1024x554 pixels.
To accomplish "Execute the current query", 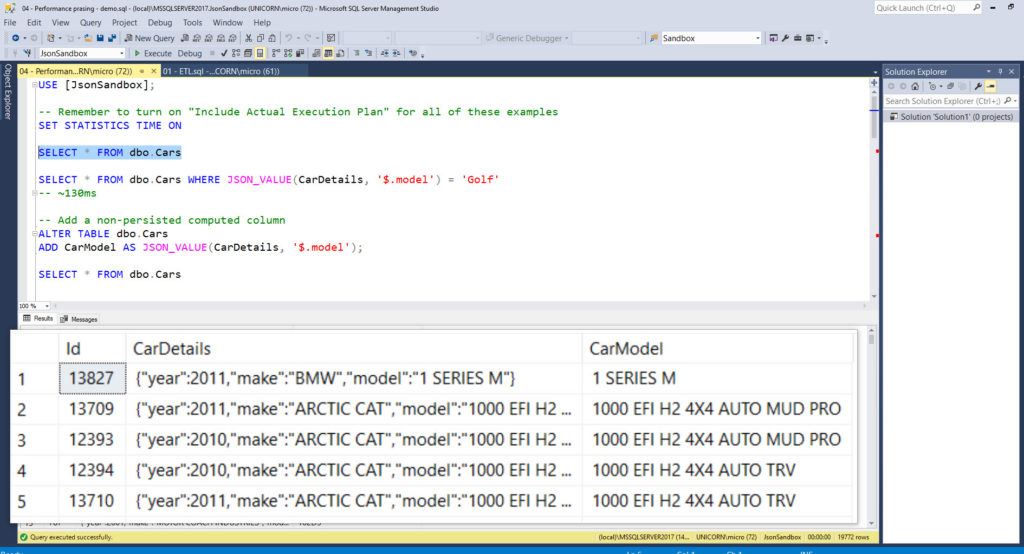I will click(153, 54).
